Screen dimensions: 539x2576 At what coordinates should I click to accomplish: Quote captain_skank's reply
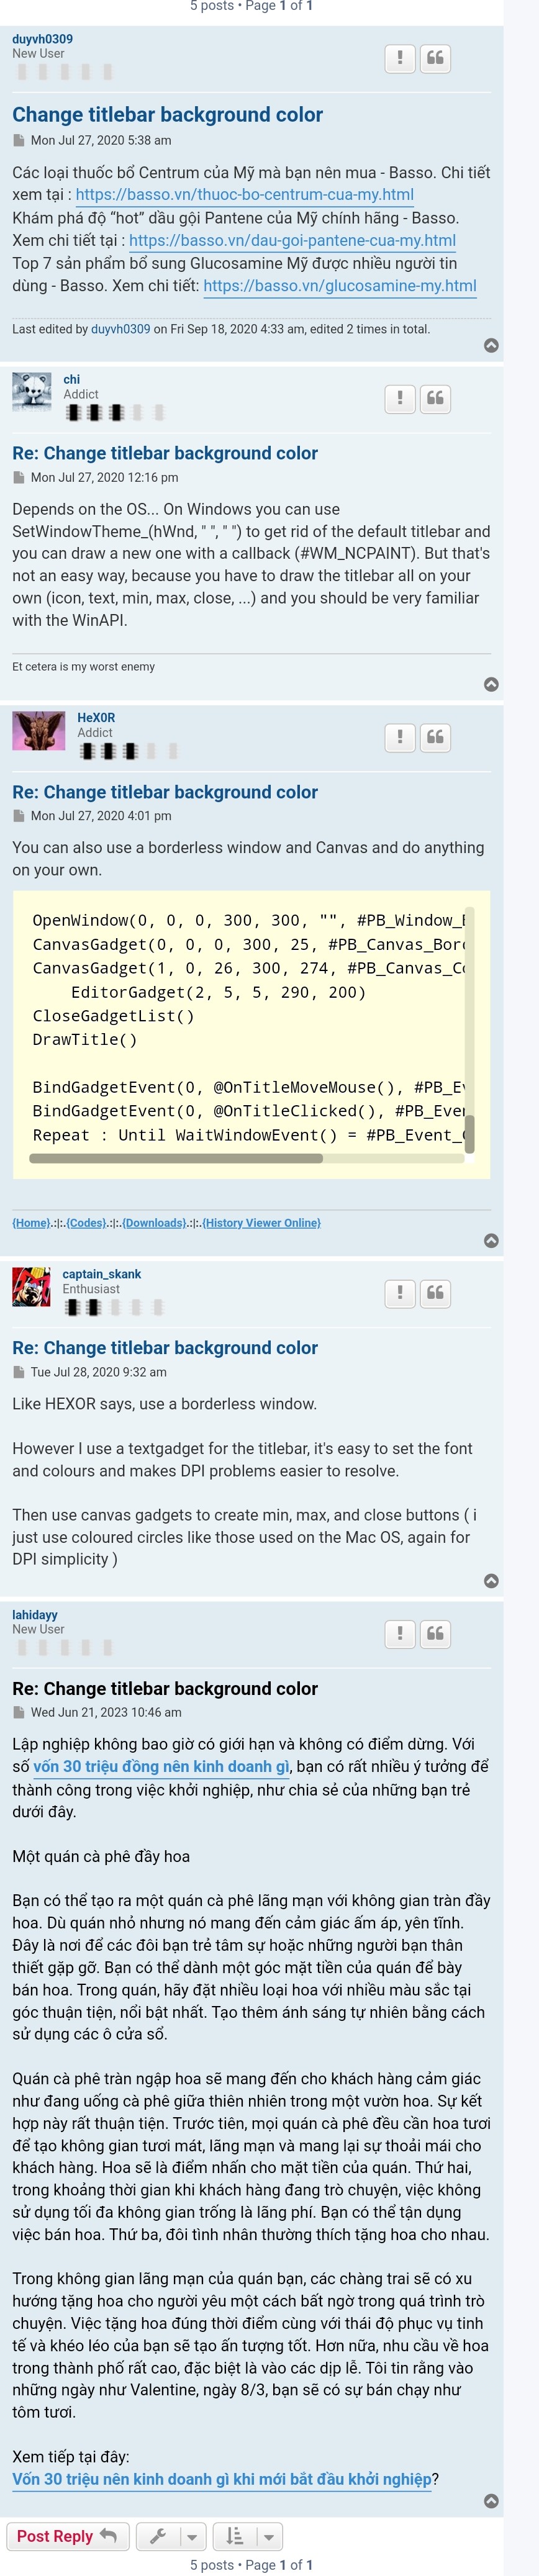click(x=435, y=1293)
